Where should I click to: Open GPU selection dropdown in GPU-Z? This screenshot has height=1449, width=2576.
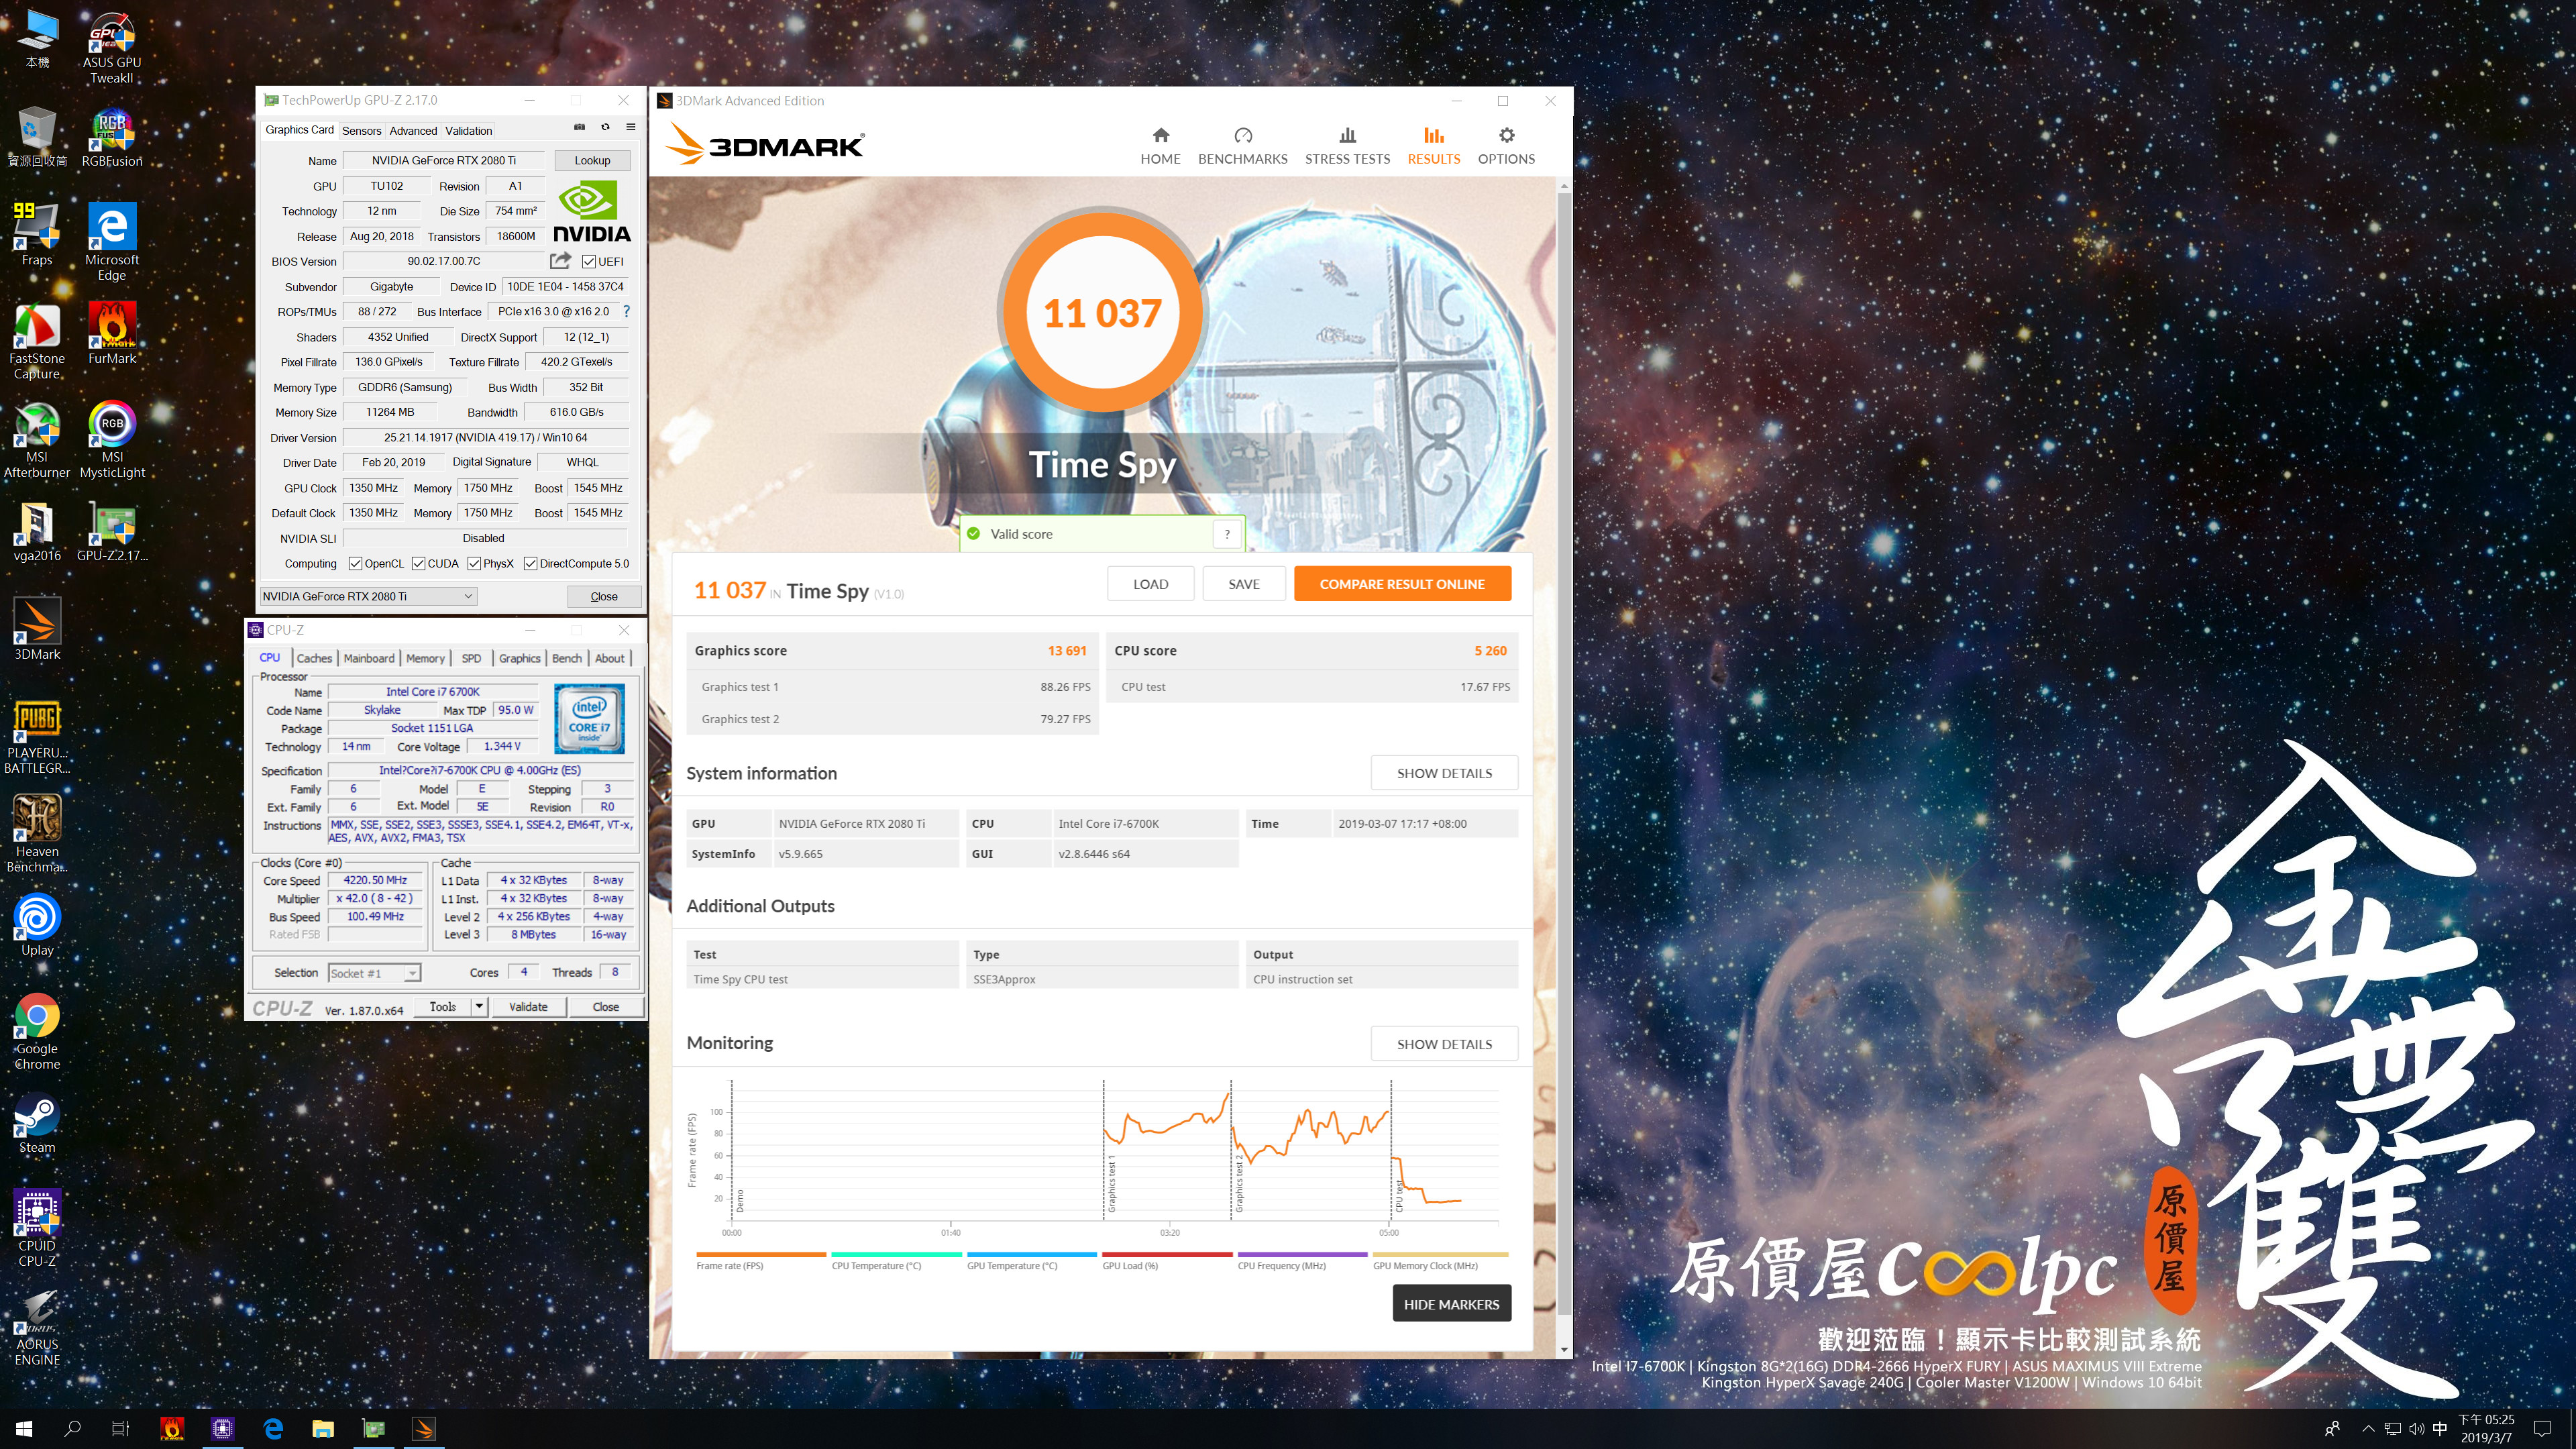[x=368, y=596]
